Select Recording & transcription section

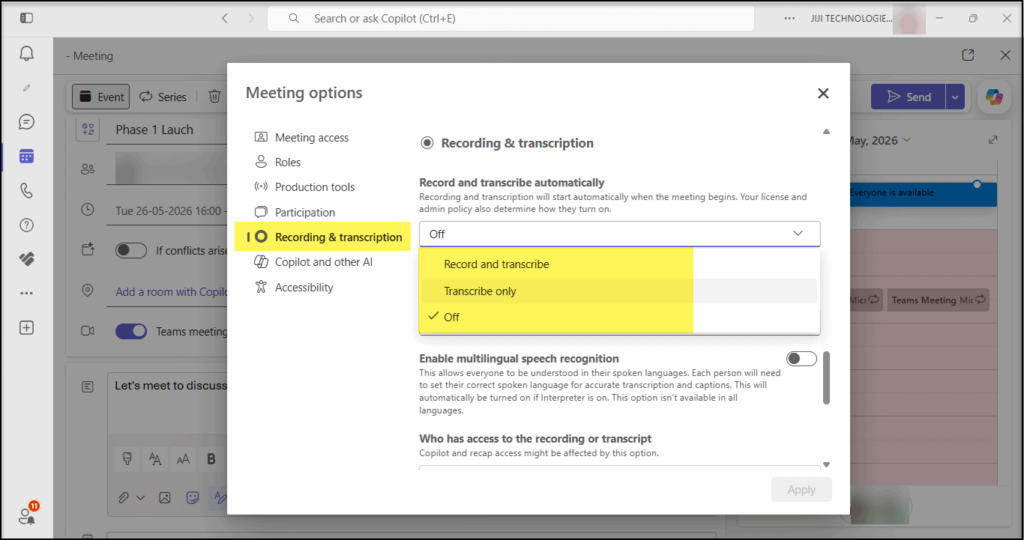pyautogui.click(x=323, y=237)
